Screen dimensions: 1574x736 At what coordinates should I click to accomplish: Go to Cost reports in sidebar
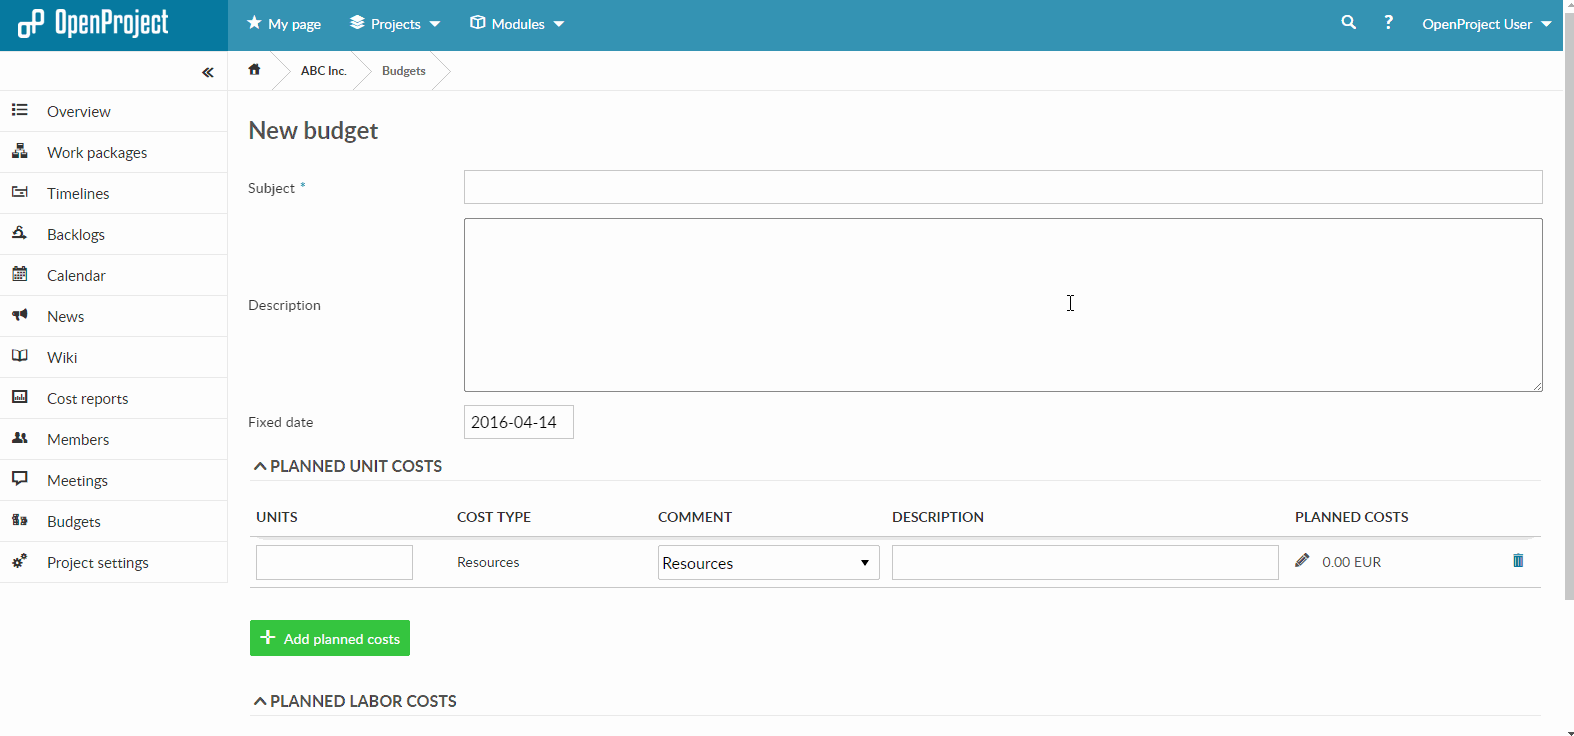(87, 399)
